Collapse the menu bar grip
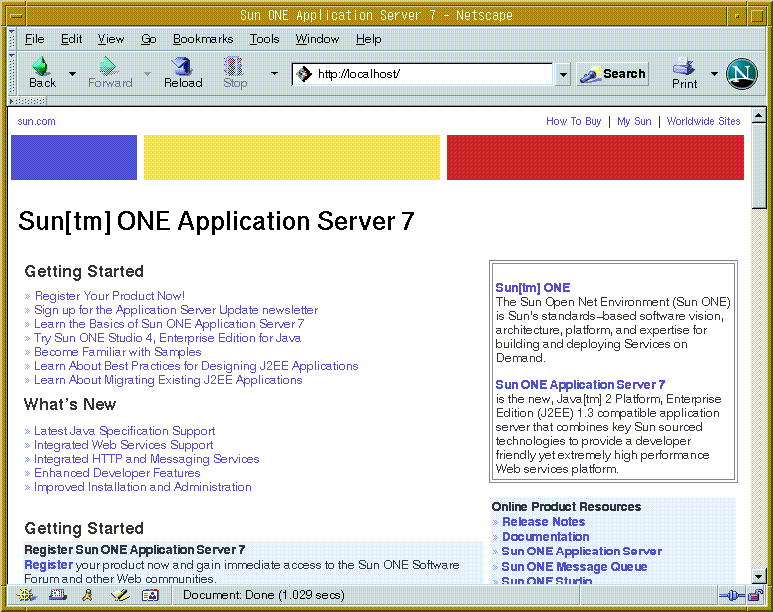Image resolution: width=773 pixels, height=612 pixels. [x=12, y=38]
